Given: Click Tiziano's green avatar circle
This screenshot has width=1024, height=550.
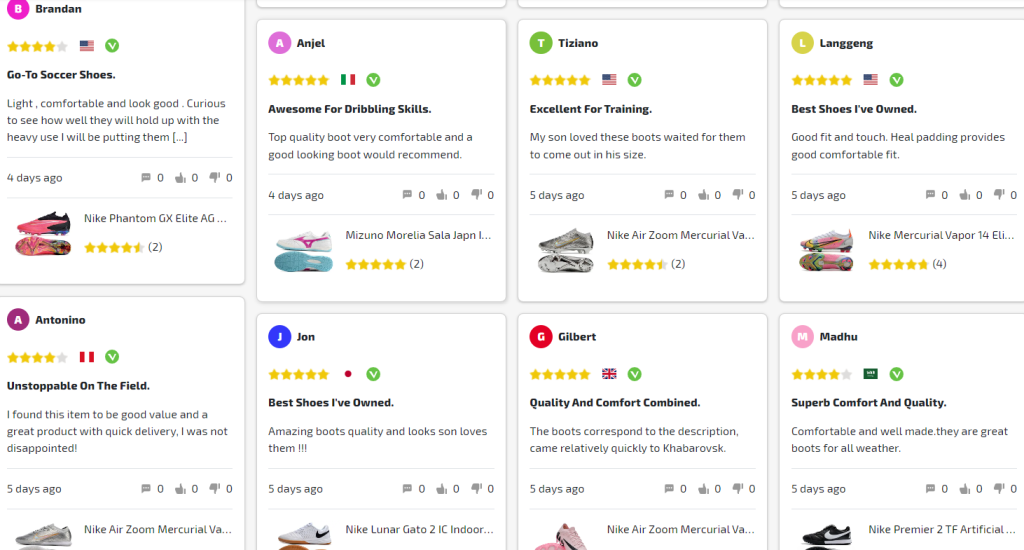Looking at the screenshot, I should (541, 43).
